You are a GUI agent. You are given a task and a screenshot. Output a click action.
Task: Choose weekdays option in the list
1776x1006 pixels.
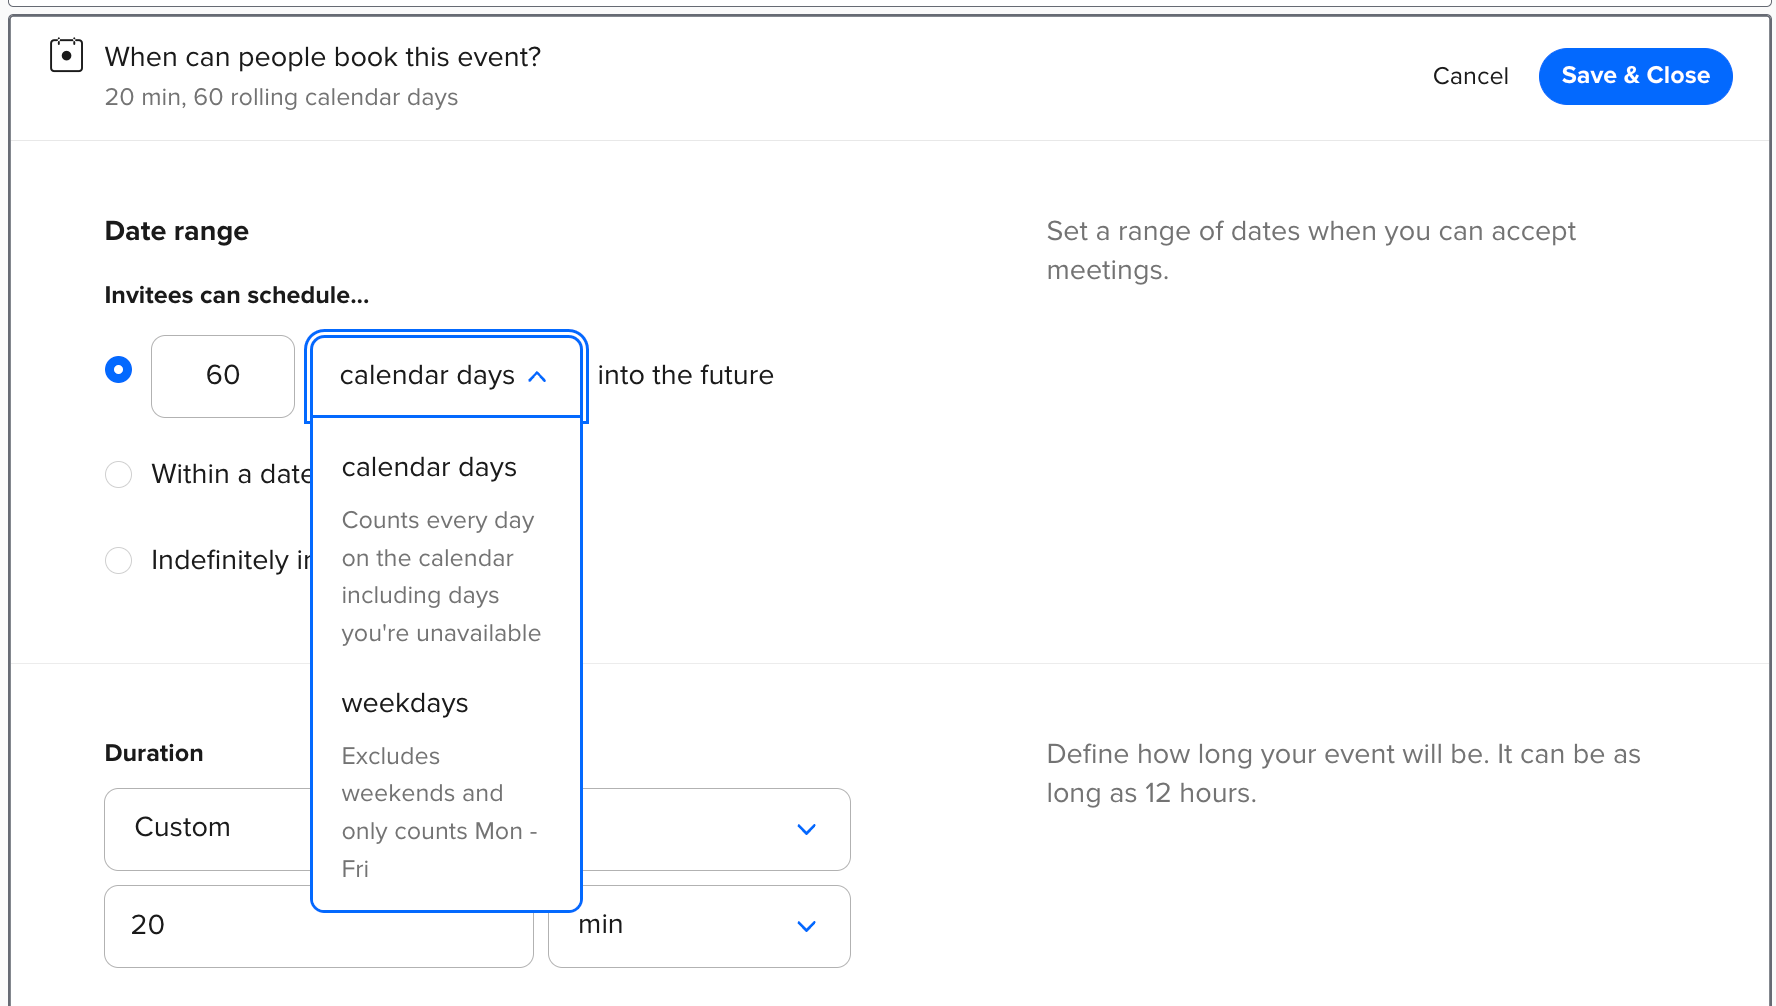405,703
